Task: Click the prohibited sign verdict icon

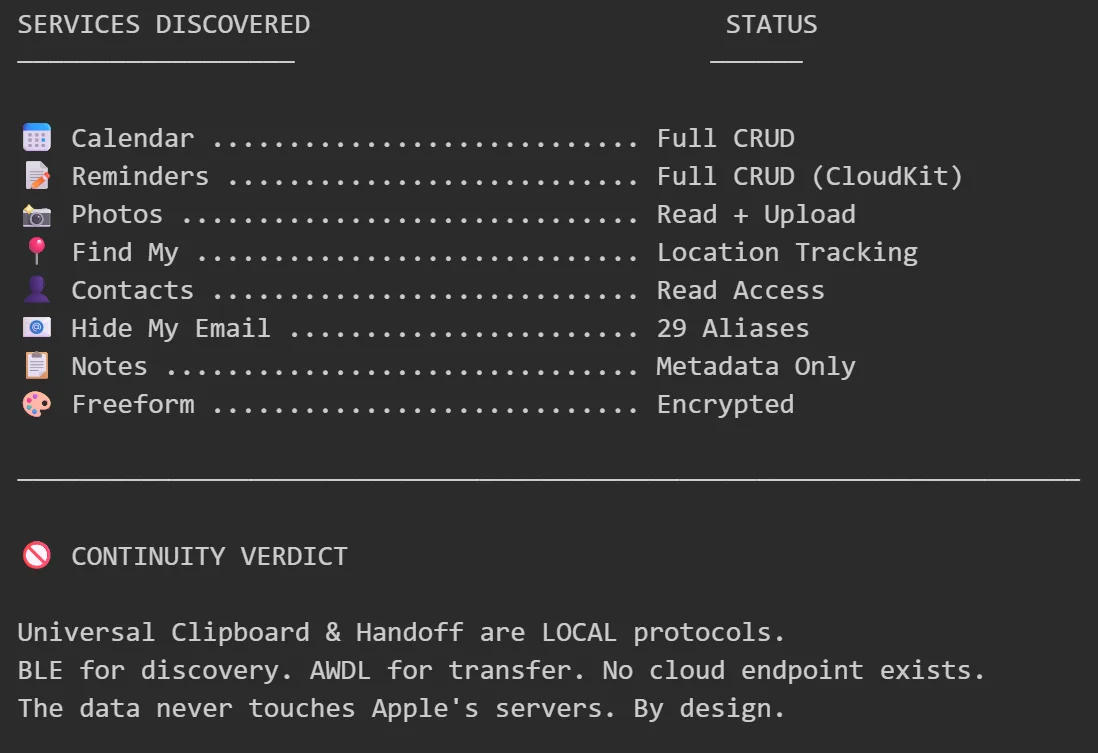Action: point(37,556)
